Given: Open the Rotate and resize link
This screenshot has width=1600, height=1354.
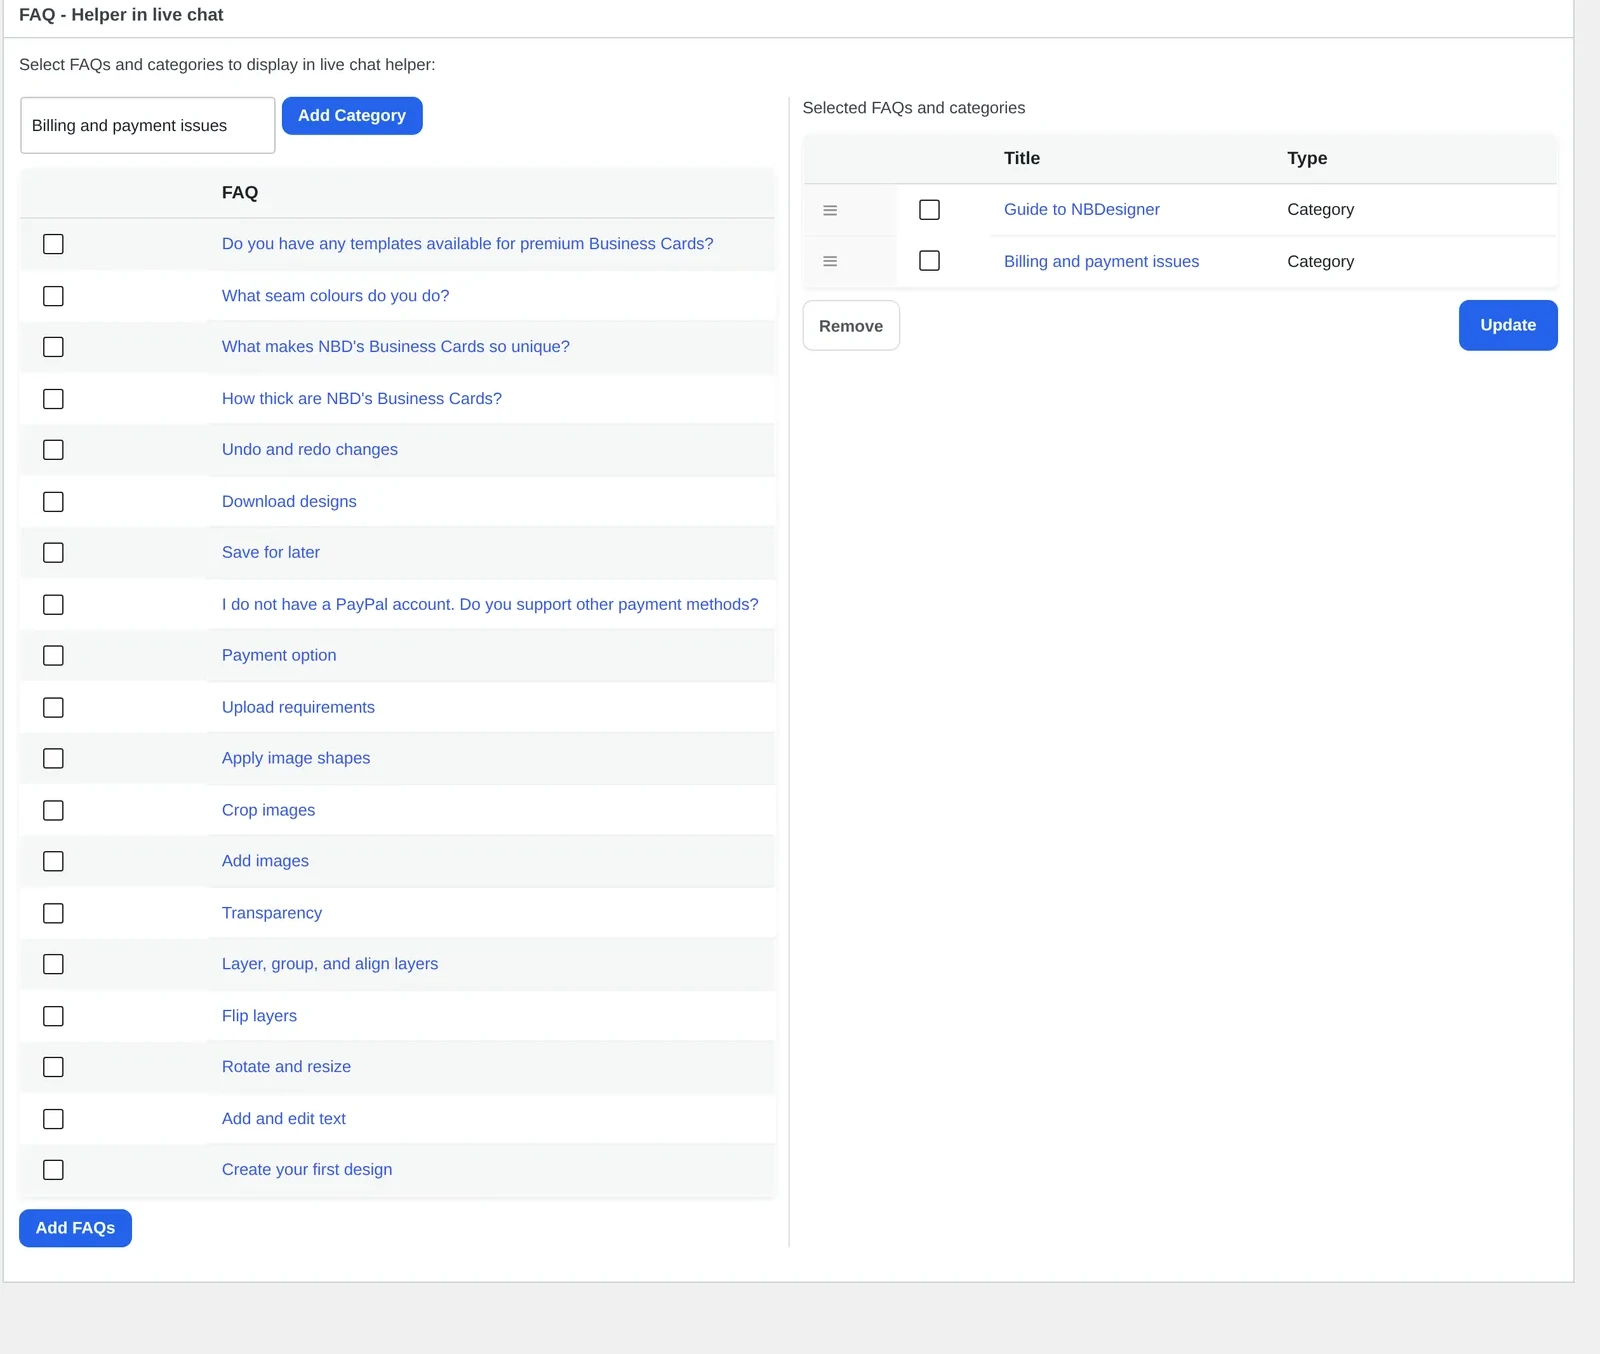Looking at the screenshot, I should [x=286, y=1067].
